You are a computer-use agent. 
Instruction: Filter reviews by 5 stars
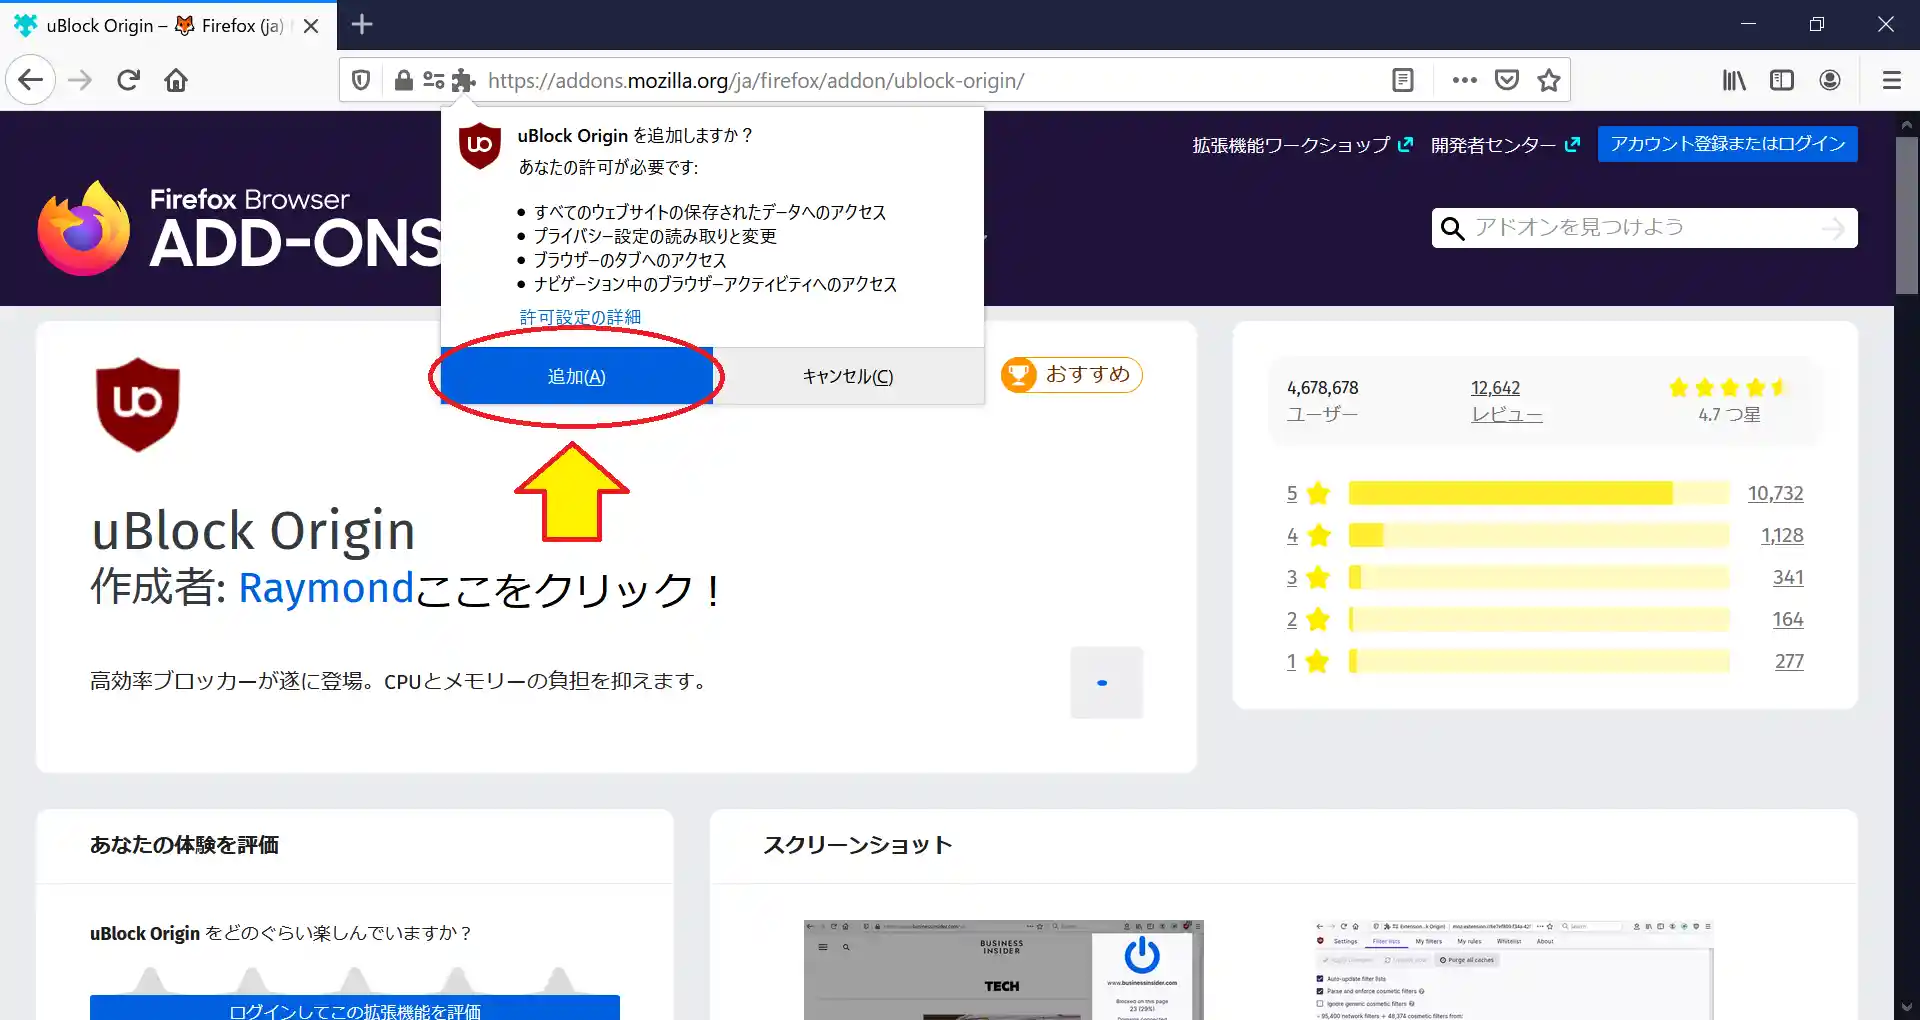[1308, 493]
